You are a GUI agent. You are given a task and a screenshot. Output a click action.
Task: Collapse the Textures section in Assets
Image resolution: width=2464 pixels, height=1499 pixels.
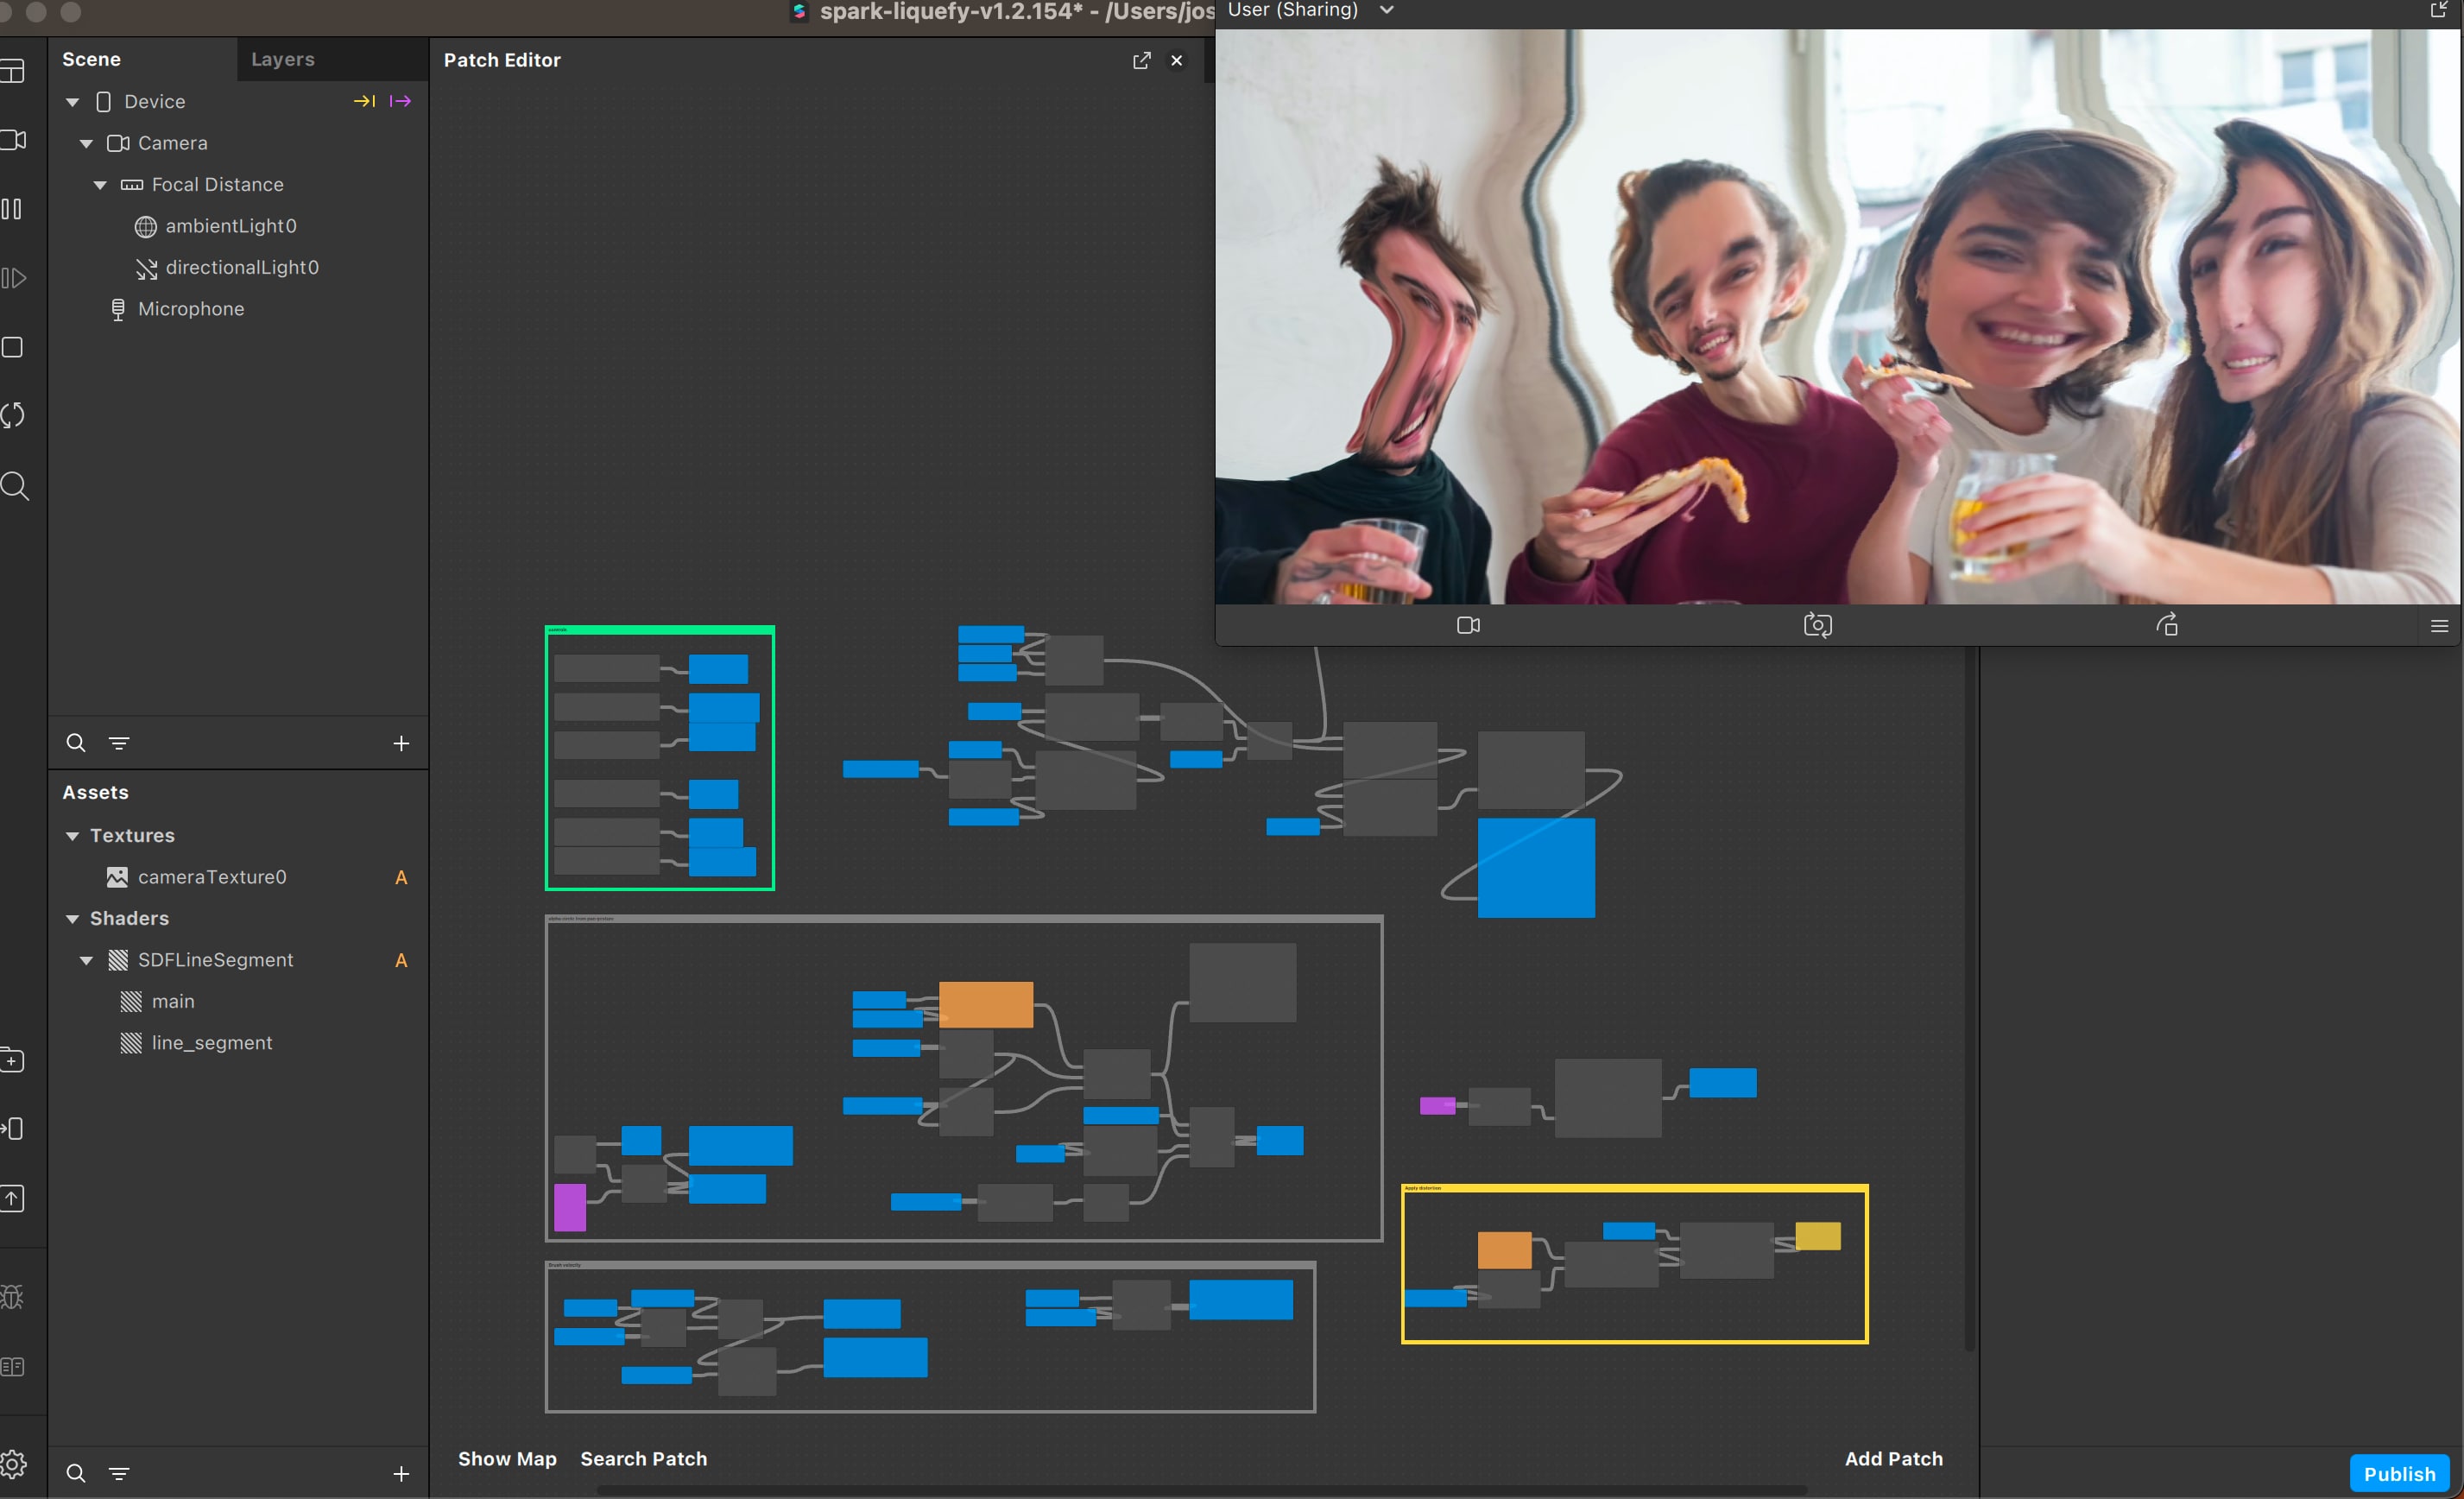pos(72,836)
